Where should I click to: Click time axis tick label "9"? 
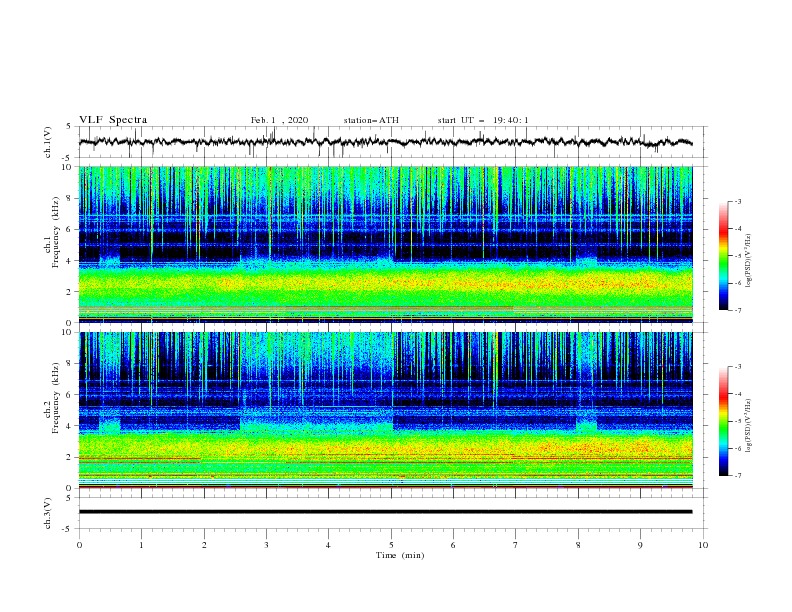click(x=640, y=545)
